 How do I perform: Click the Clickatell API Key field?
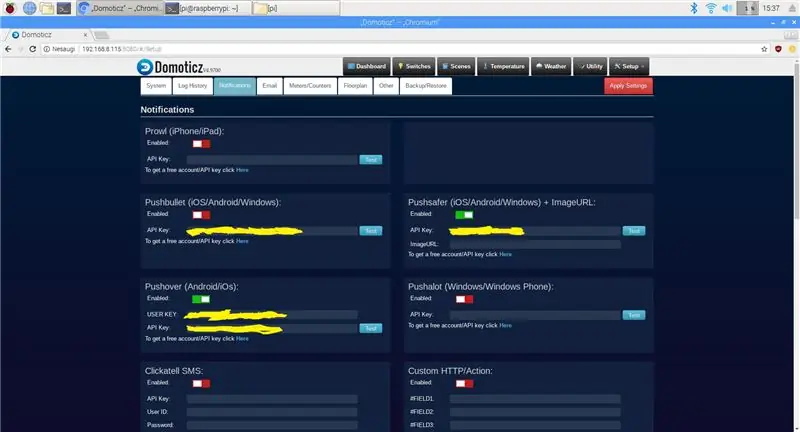(272, 399)
